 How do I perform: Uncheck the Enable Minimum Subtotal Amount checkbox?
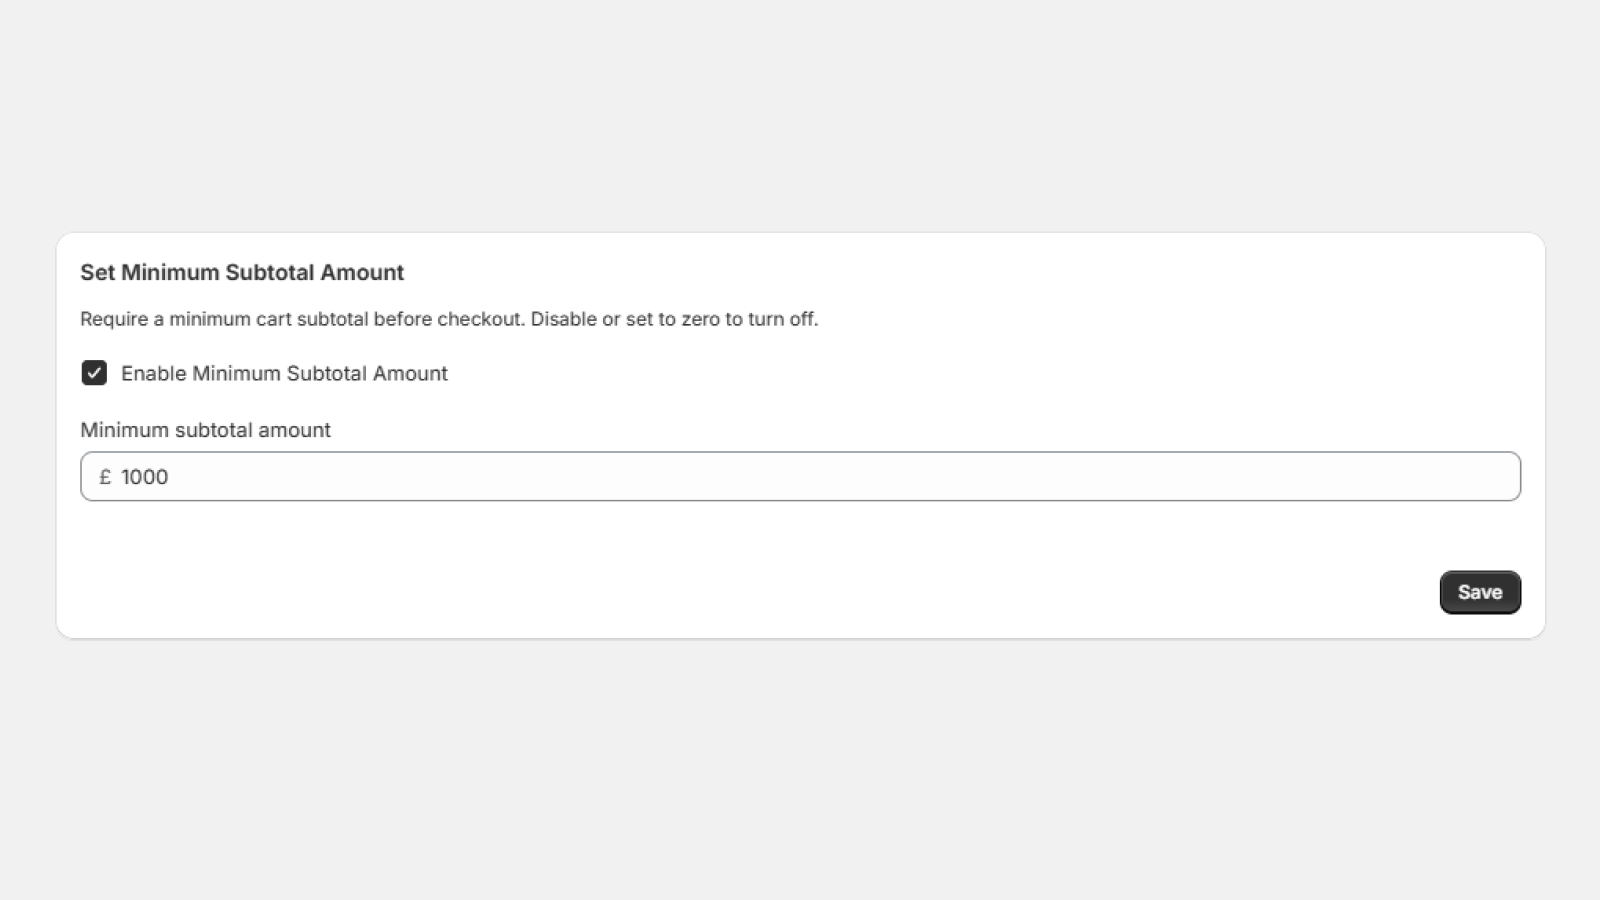(94, 373)
